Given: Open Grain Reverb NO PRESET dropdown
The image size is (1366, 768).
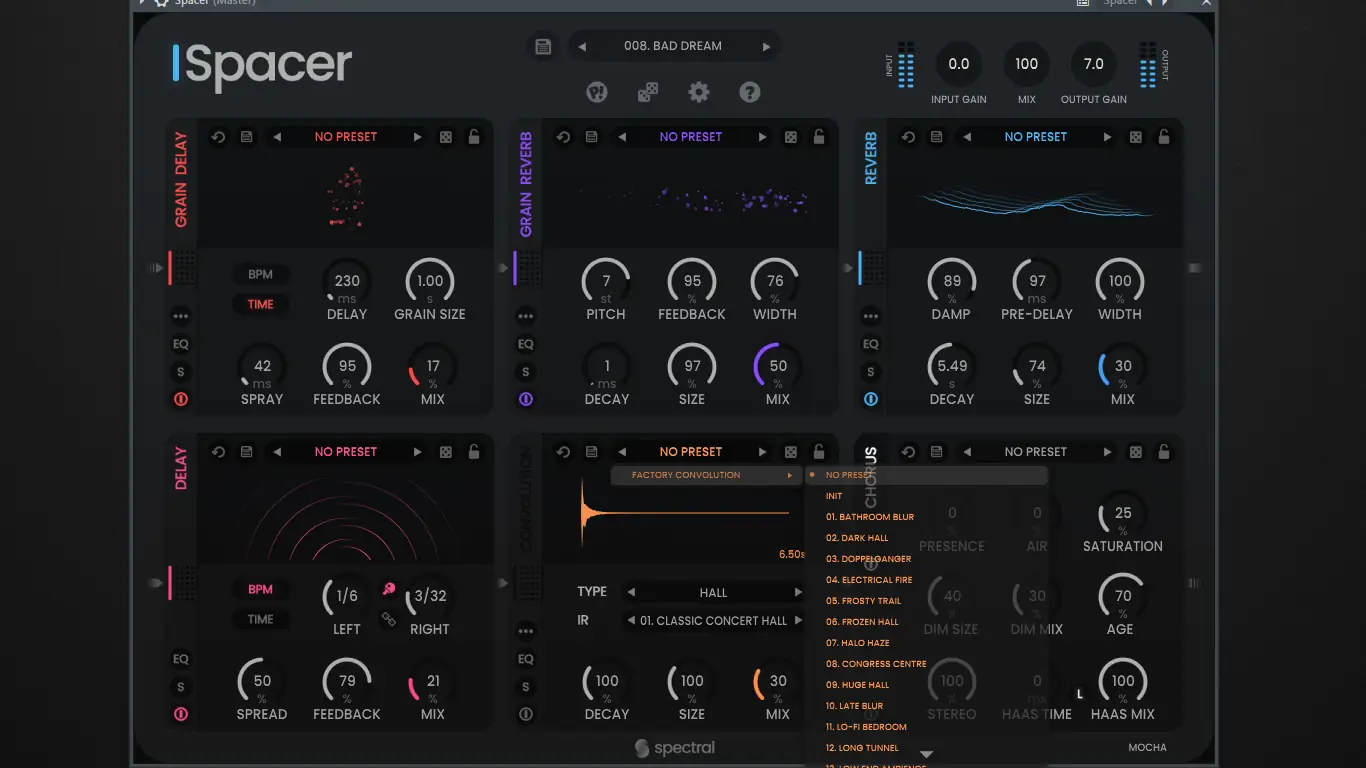Looking at the screenshot, I should pyautogui.click(x=691, y=137).
